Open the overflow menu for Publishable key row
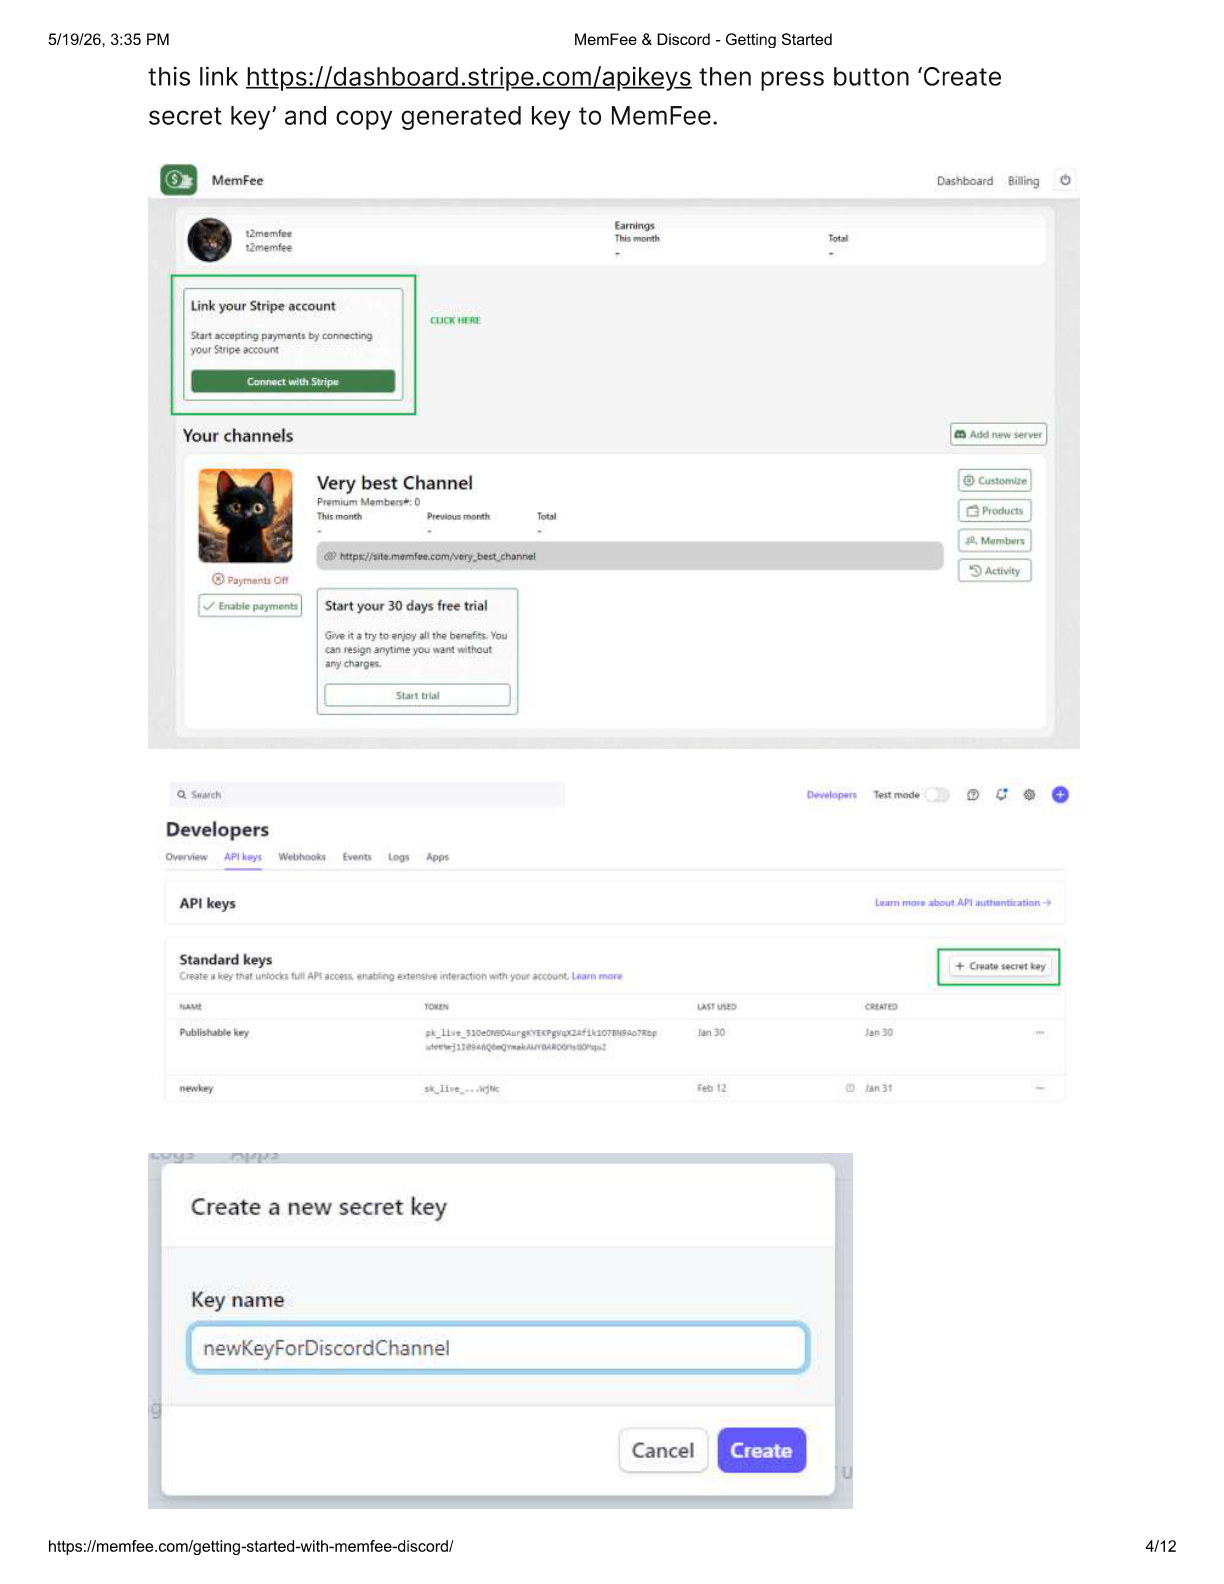The width and height of the screenshot is (1224, 1584). pyautogui.click(x=1040, y=1033)
